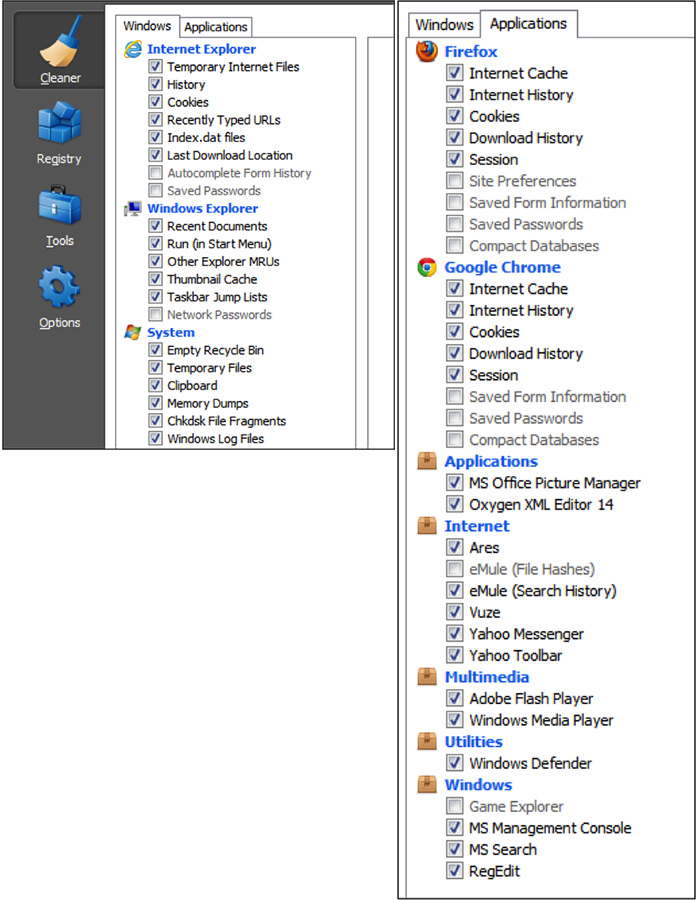Open the Cleaner section broom icon
The image size is (700, 900).
click(60, 41)
